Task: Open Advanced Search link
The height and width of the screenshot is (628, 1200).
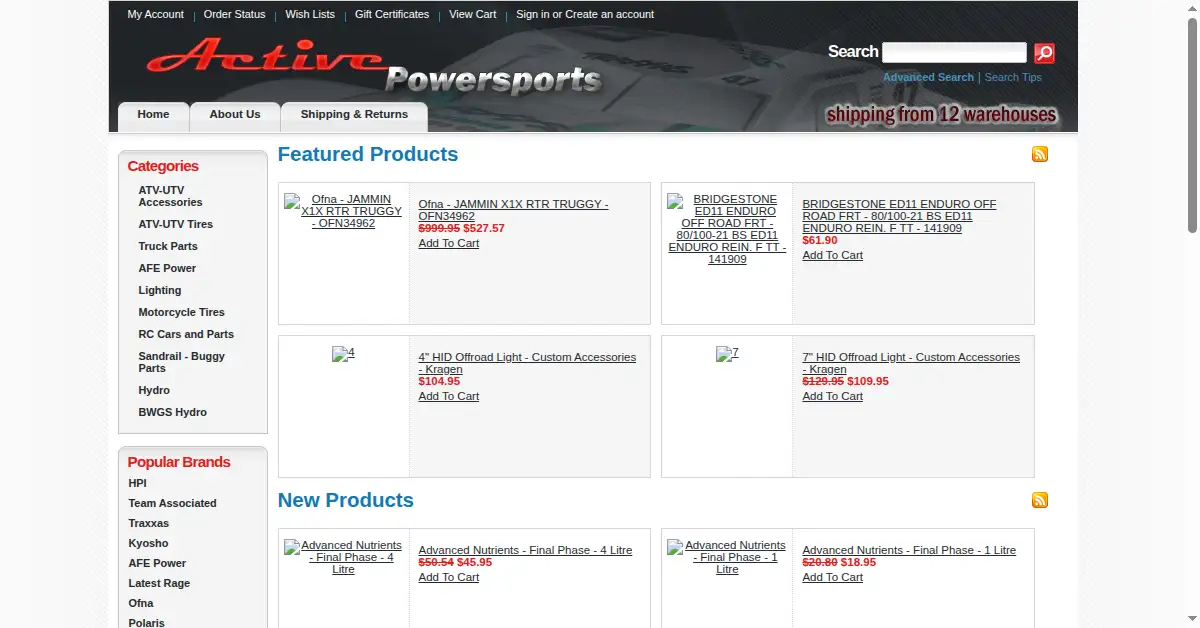Action: click(928, 77)
